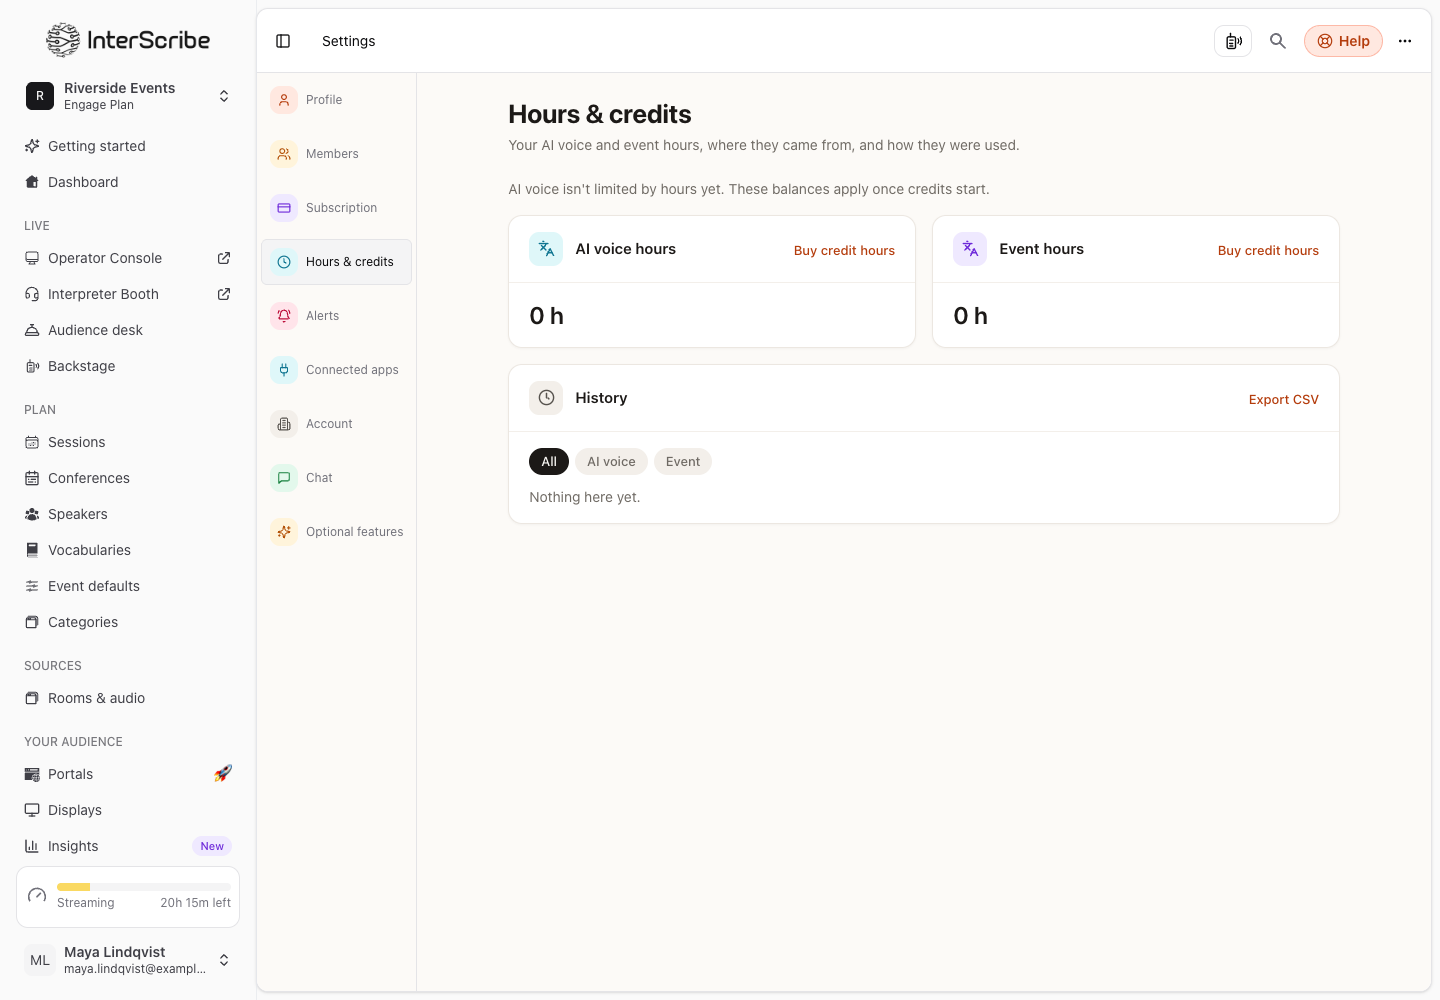The width and height of the screenshot is (1440, 1000).
Task: Click the Streaming usage progress bar
Action: pyautogui.click(x=143, y=887)
